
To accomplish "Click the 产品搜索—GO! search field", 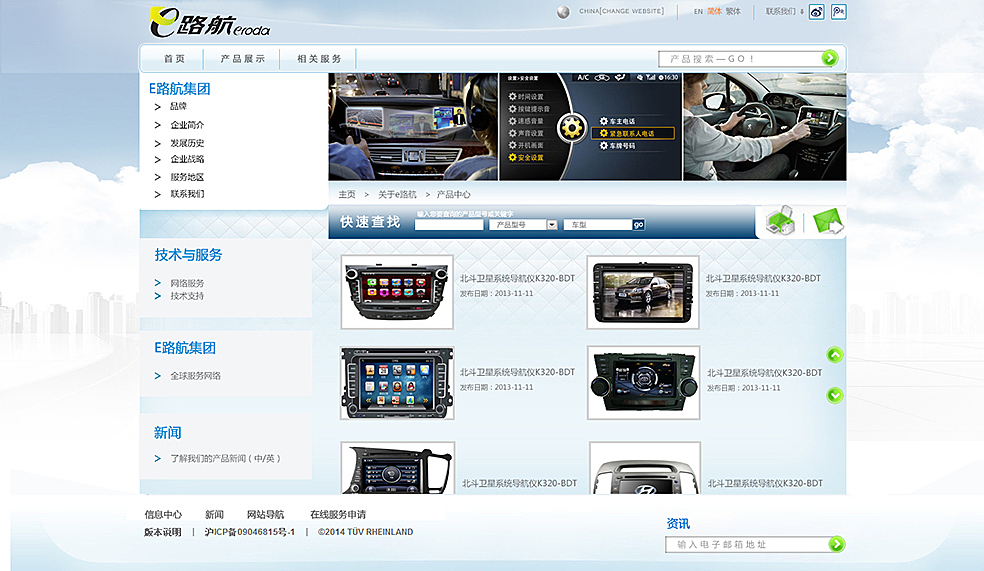I will (740, 59).
